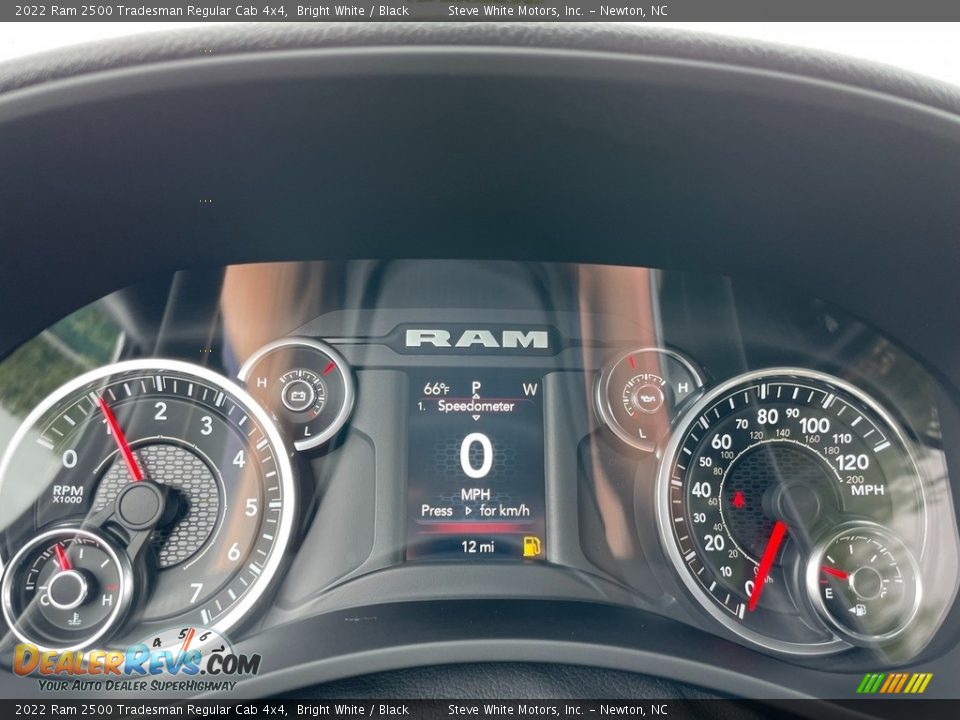Tap the 7 mark on tachometer
Viewport: 960px width, 720px height.
[x=195, y=593]
